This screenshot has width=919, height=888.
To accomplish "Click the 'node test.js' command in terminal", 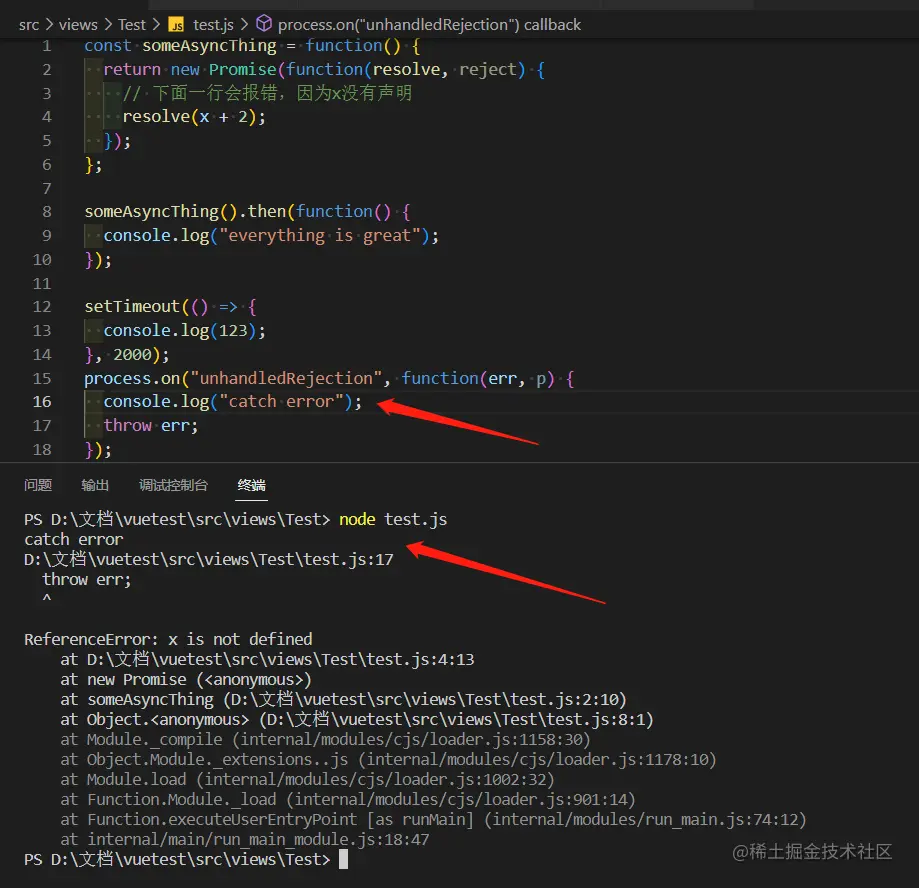I will (x=393, y=519).
